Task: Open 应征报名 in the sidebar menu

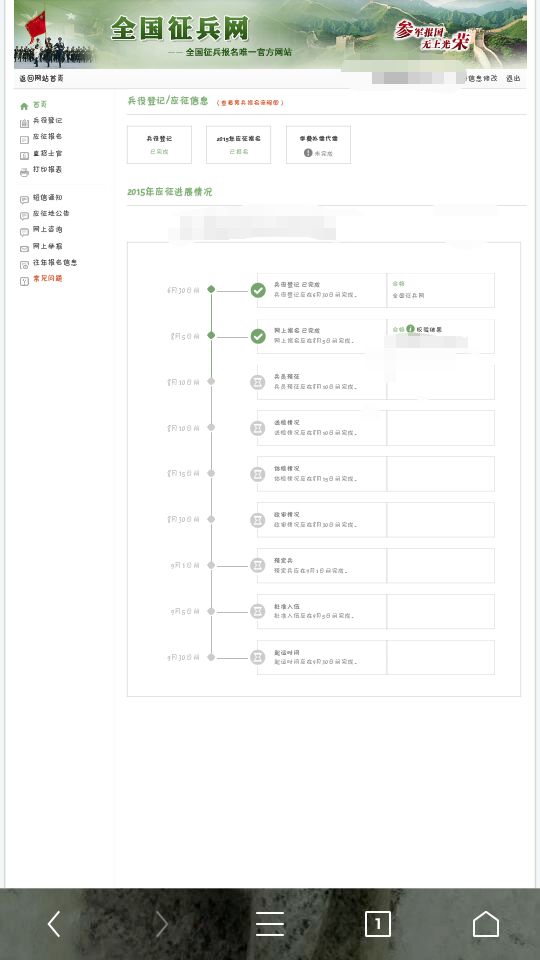Action: click(x=47, y=137)
